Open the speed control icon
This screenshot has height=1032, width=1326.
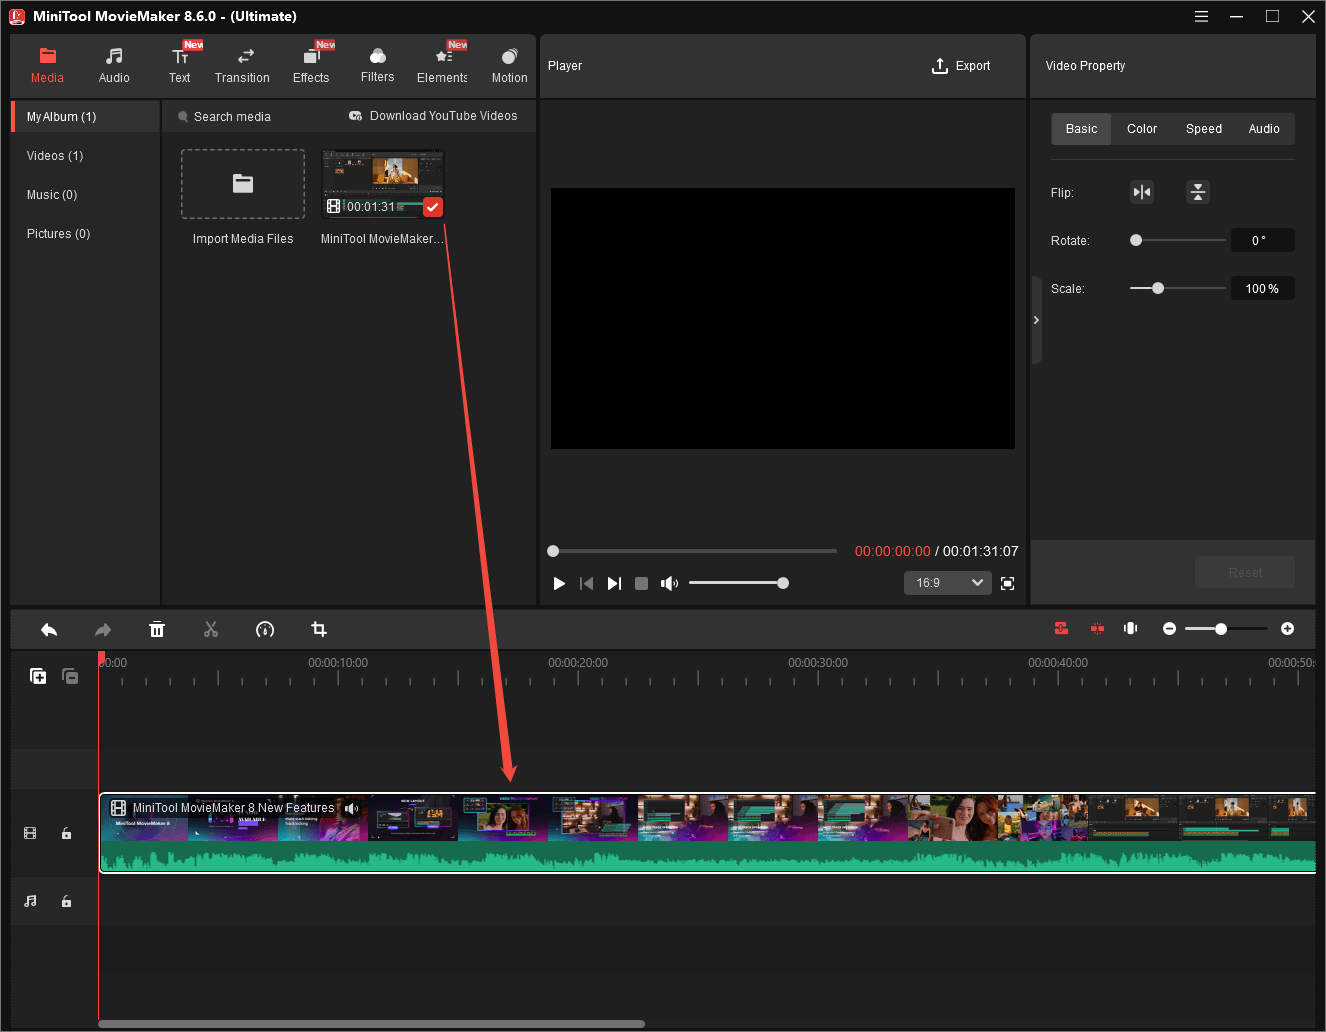[x=265, y=629]
